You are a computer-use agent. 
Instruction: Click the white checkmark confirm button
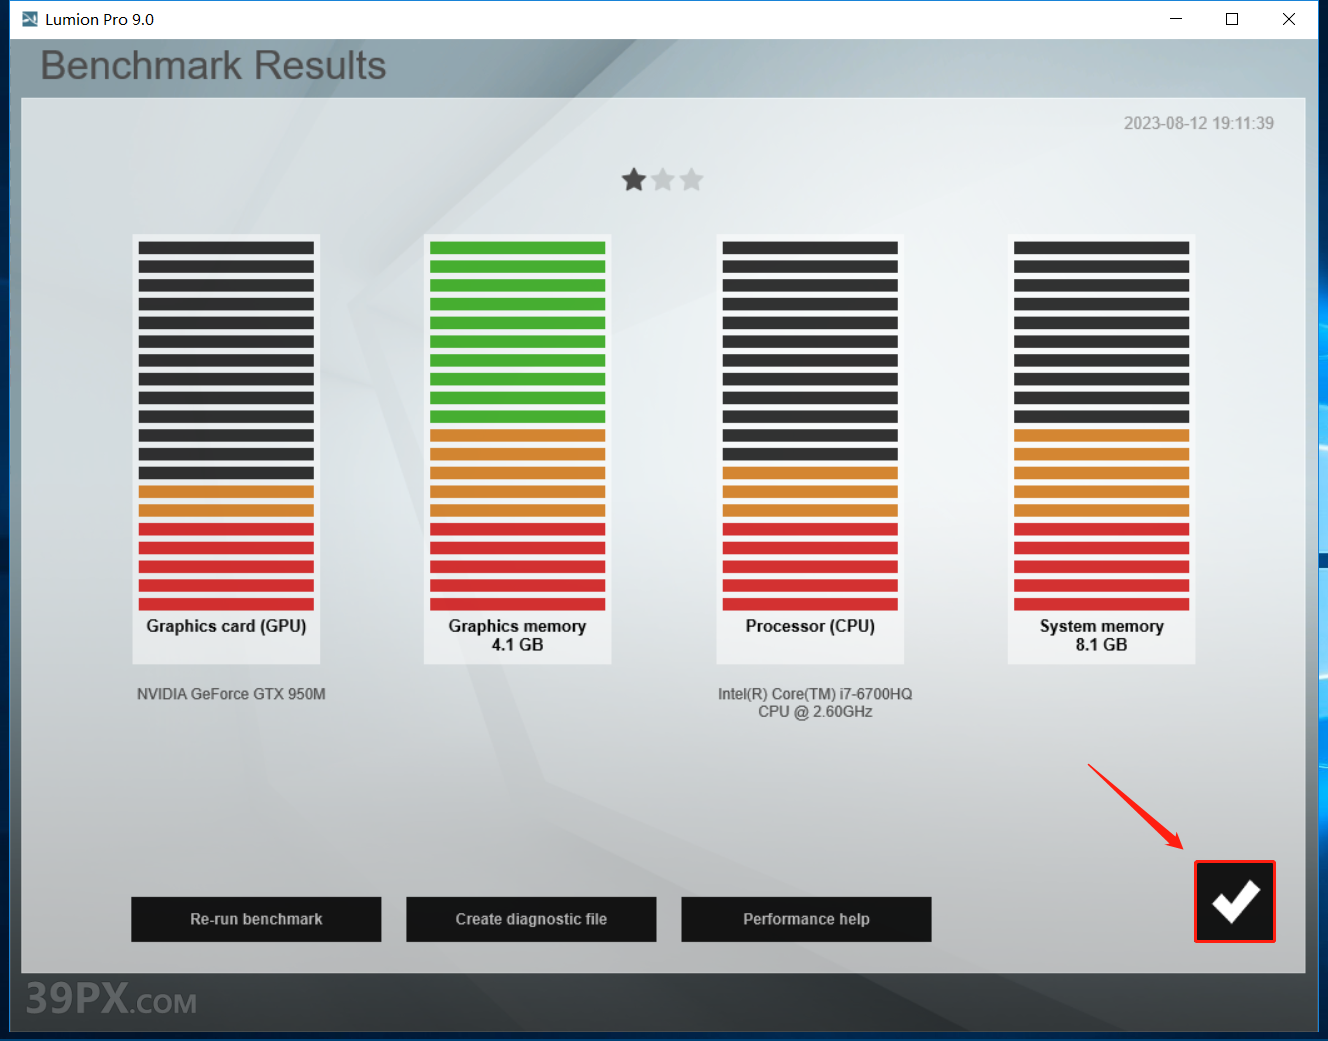1234,901
